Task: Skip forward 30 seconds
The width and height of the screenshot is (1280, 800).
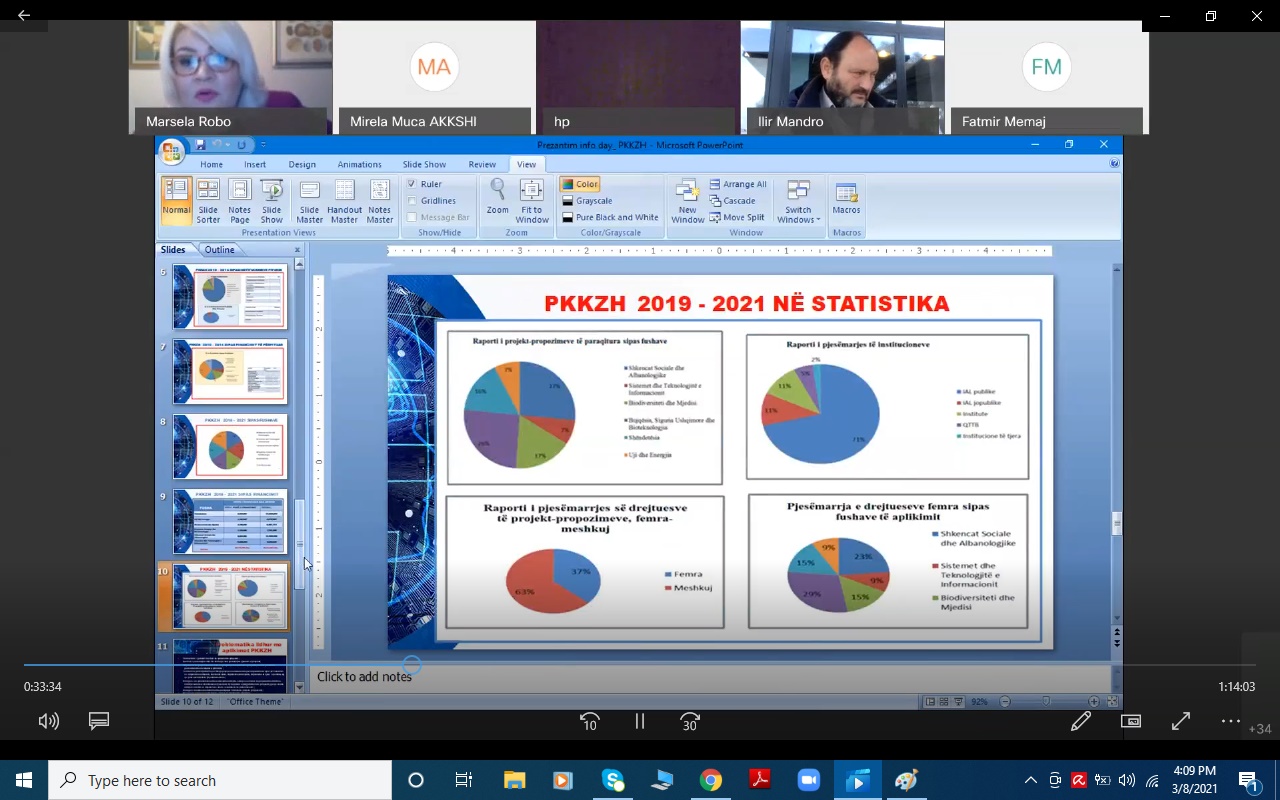Action: point(690,721)
